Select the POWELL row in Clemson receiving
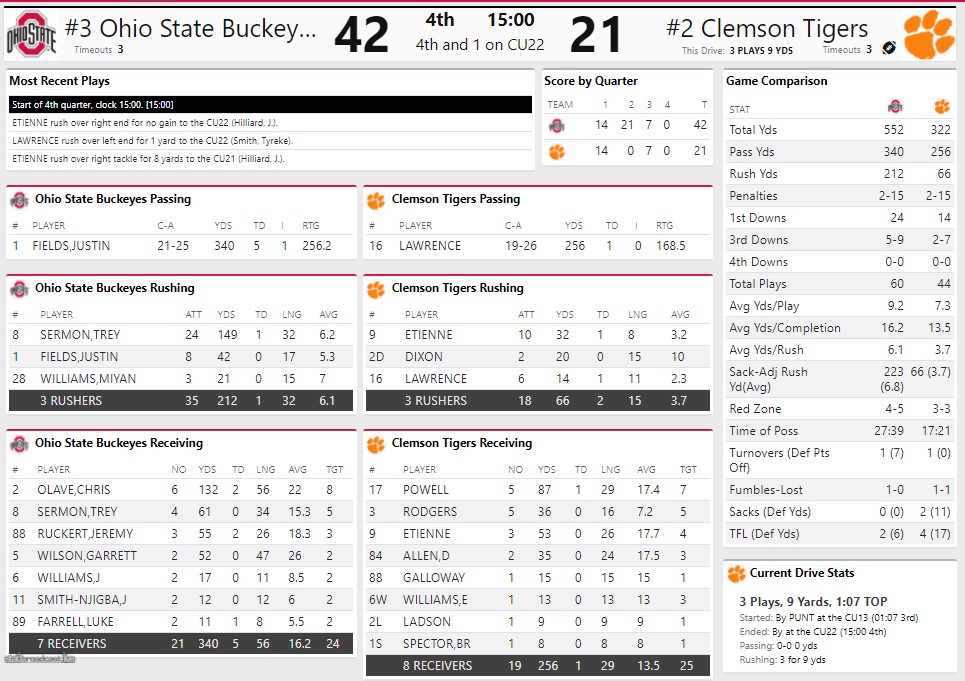 pyautogui.click(x=537, y=490)
